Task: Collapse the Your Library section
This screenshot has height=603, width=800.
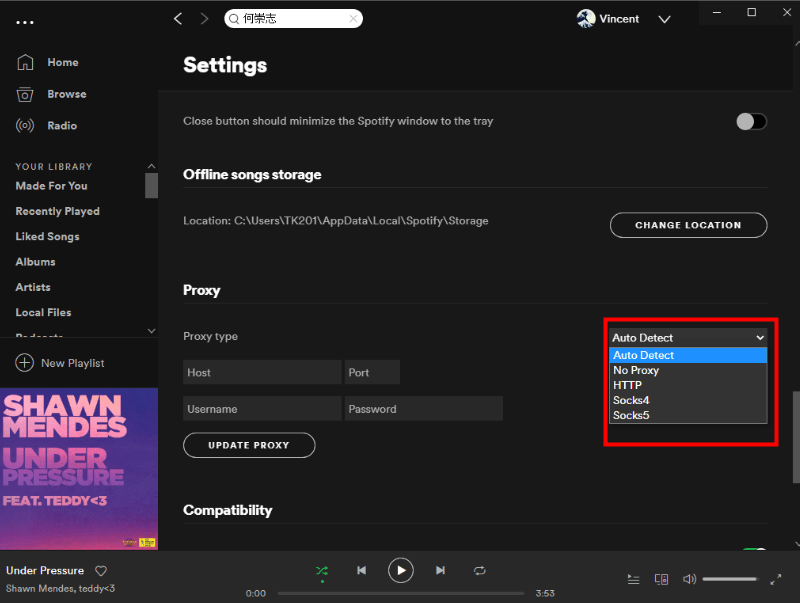Action: (151, 165)
